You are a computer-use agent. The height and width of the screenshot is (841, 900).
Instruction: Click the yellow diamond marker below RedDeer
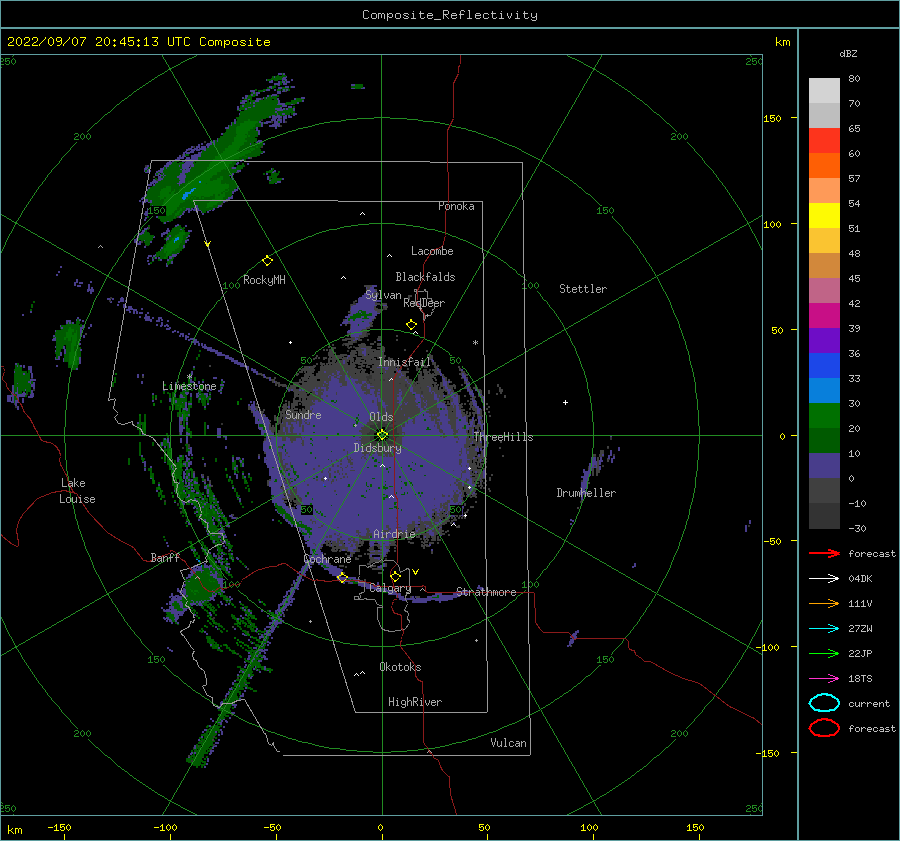[x=411, y=325]
